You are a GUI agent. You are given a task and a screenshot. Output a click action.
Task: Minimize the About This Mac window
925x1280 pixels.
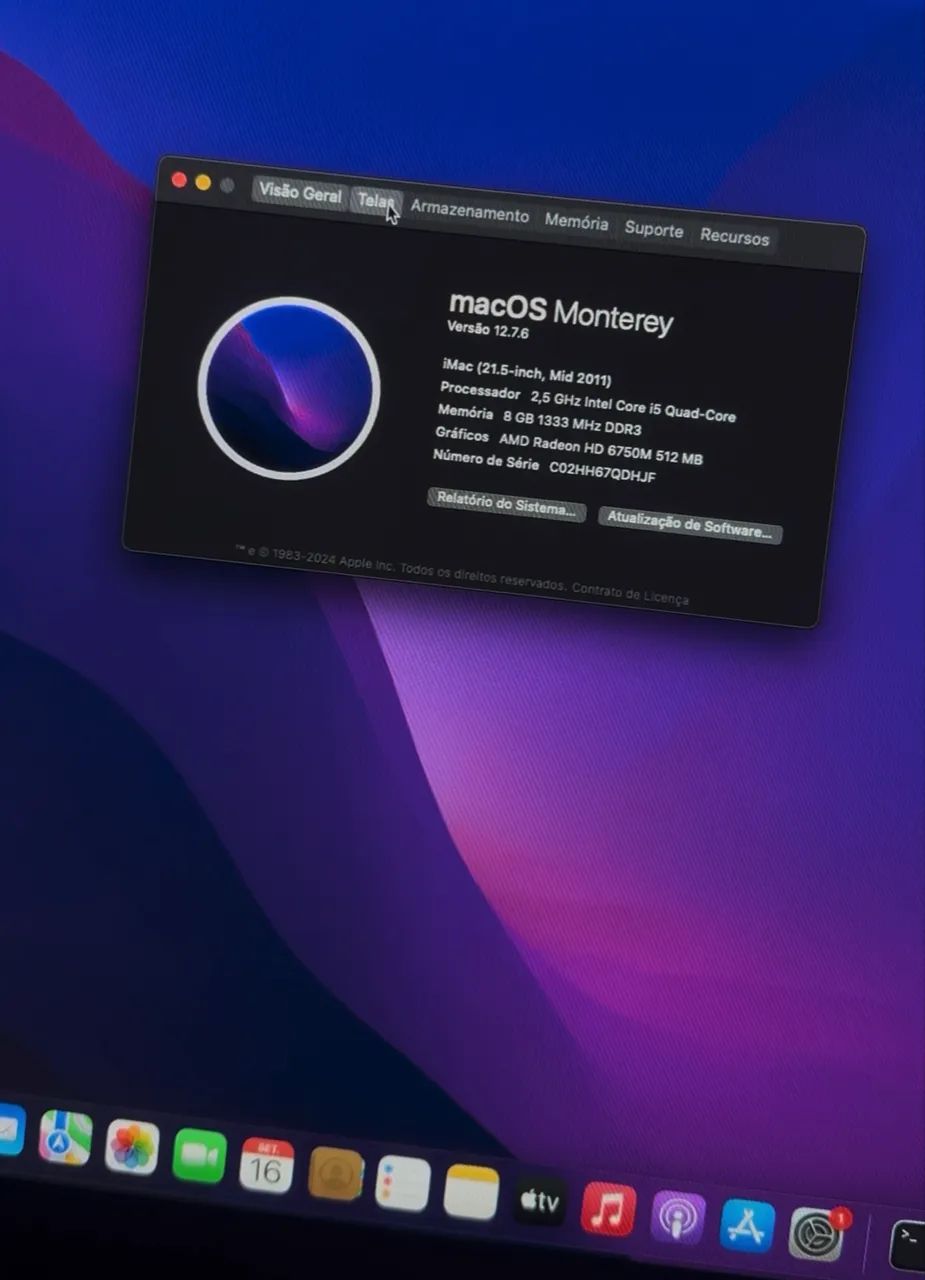pyautogui.click(x=203, y=183)
